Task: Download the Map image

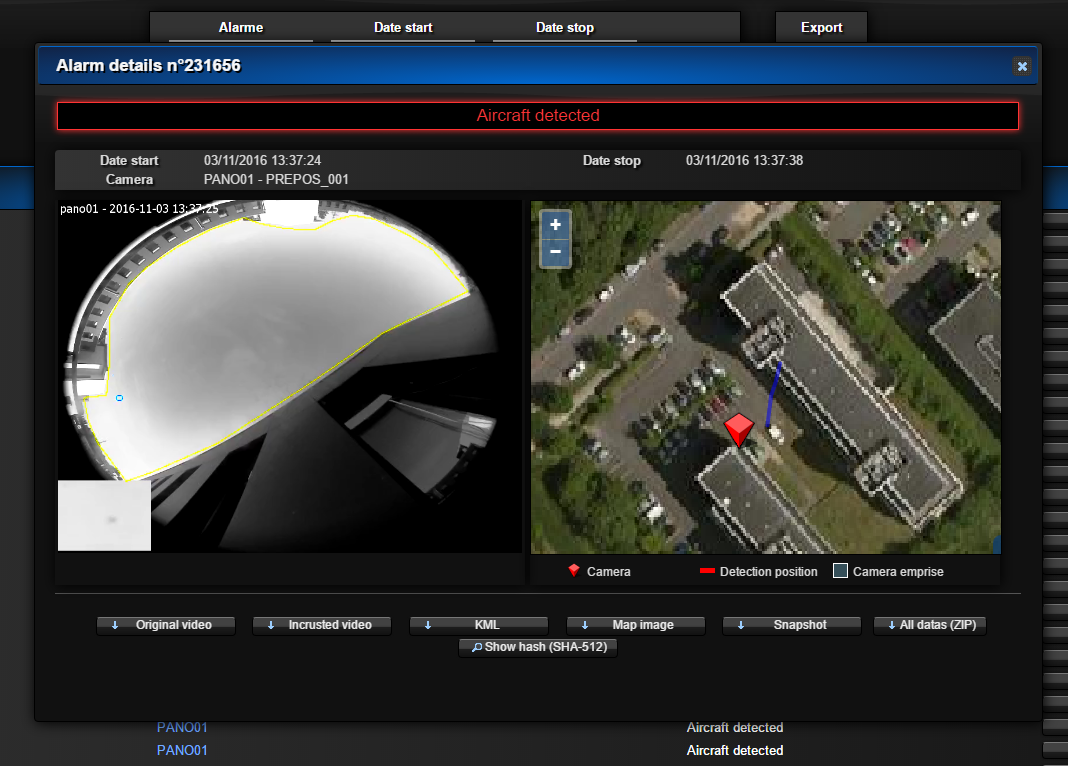Action: [x=635, y=625]
